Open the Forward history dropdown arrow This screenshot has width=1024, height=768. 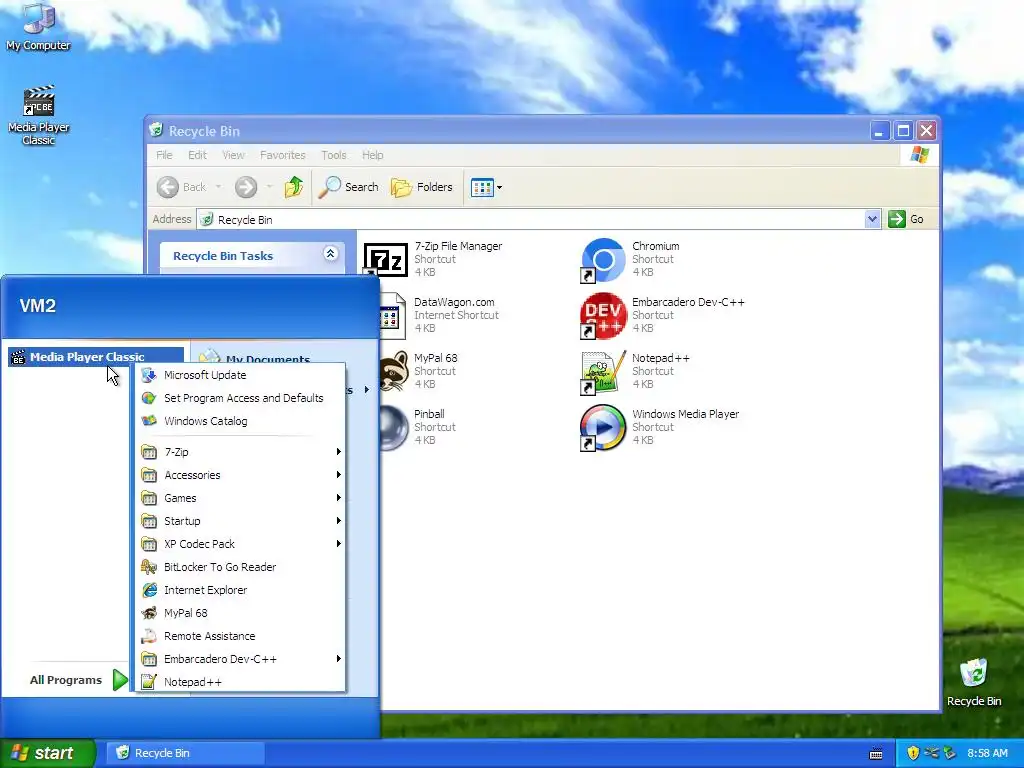[269, 187]
